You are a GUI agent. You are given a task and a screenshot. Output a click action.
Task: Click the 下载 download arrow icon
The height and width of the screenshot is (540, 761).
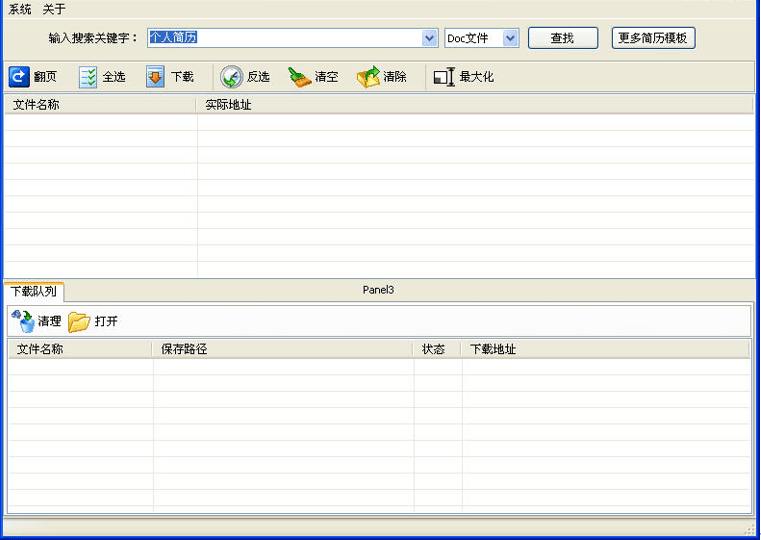155,77
